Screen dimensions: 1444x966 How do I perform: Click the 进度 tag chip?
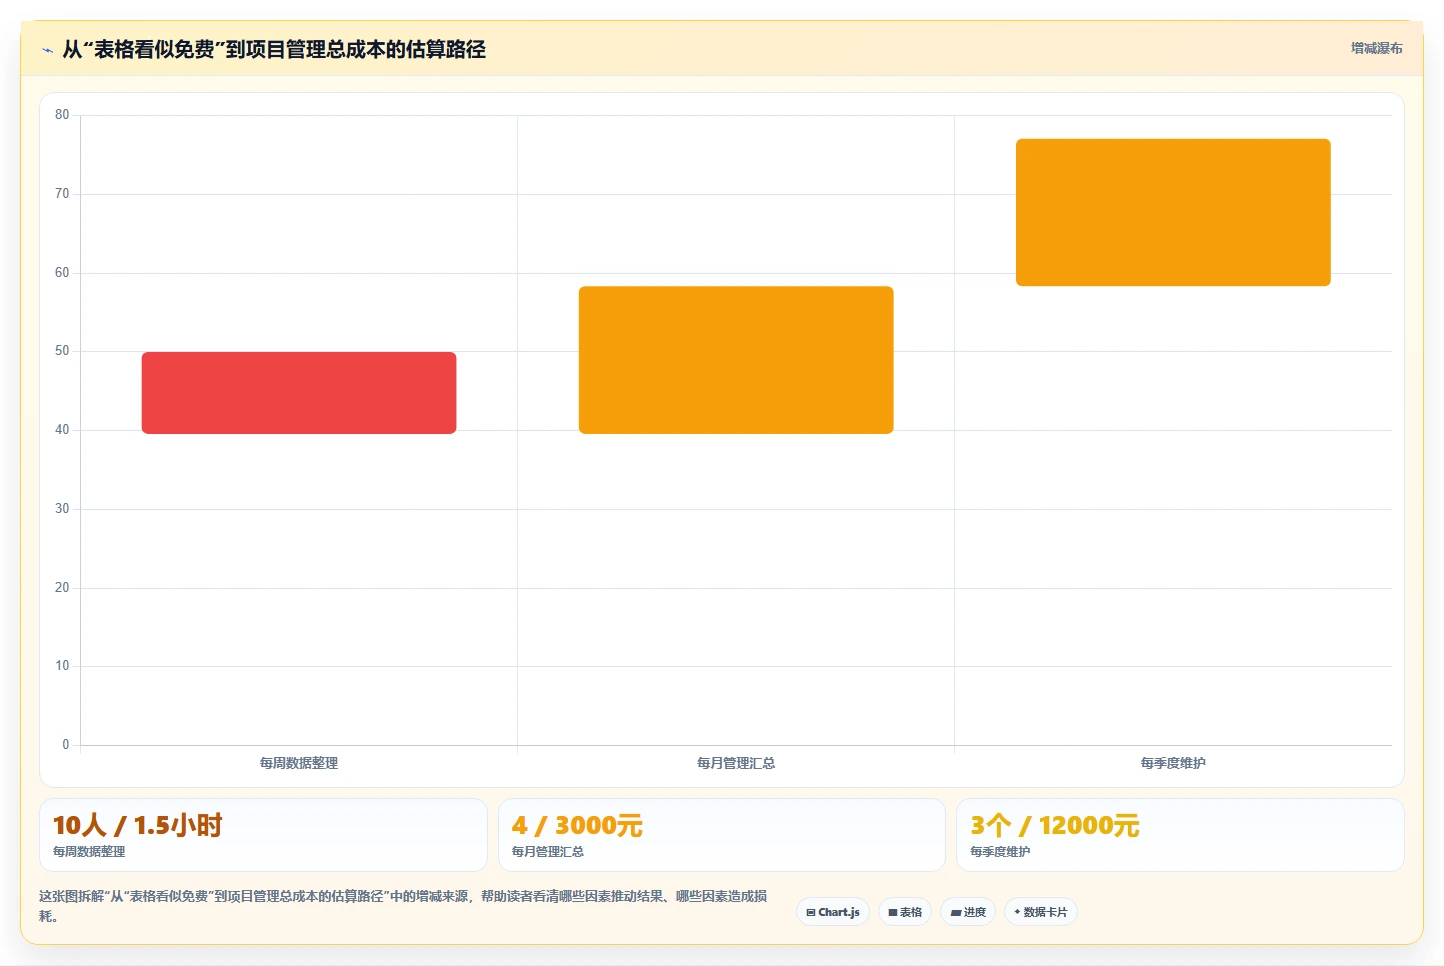click(x=968, y=912)
